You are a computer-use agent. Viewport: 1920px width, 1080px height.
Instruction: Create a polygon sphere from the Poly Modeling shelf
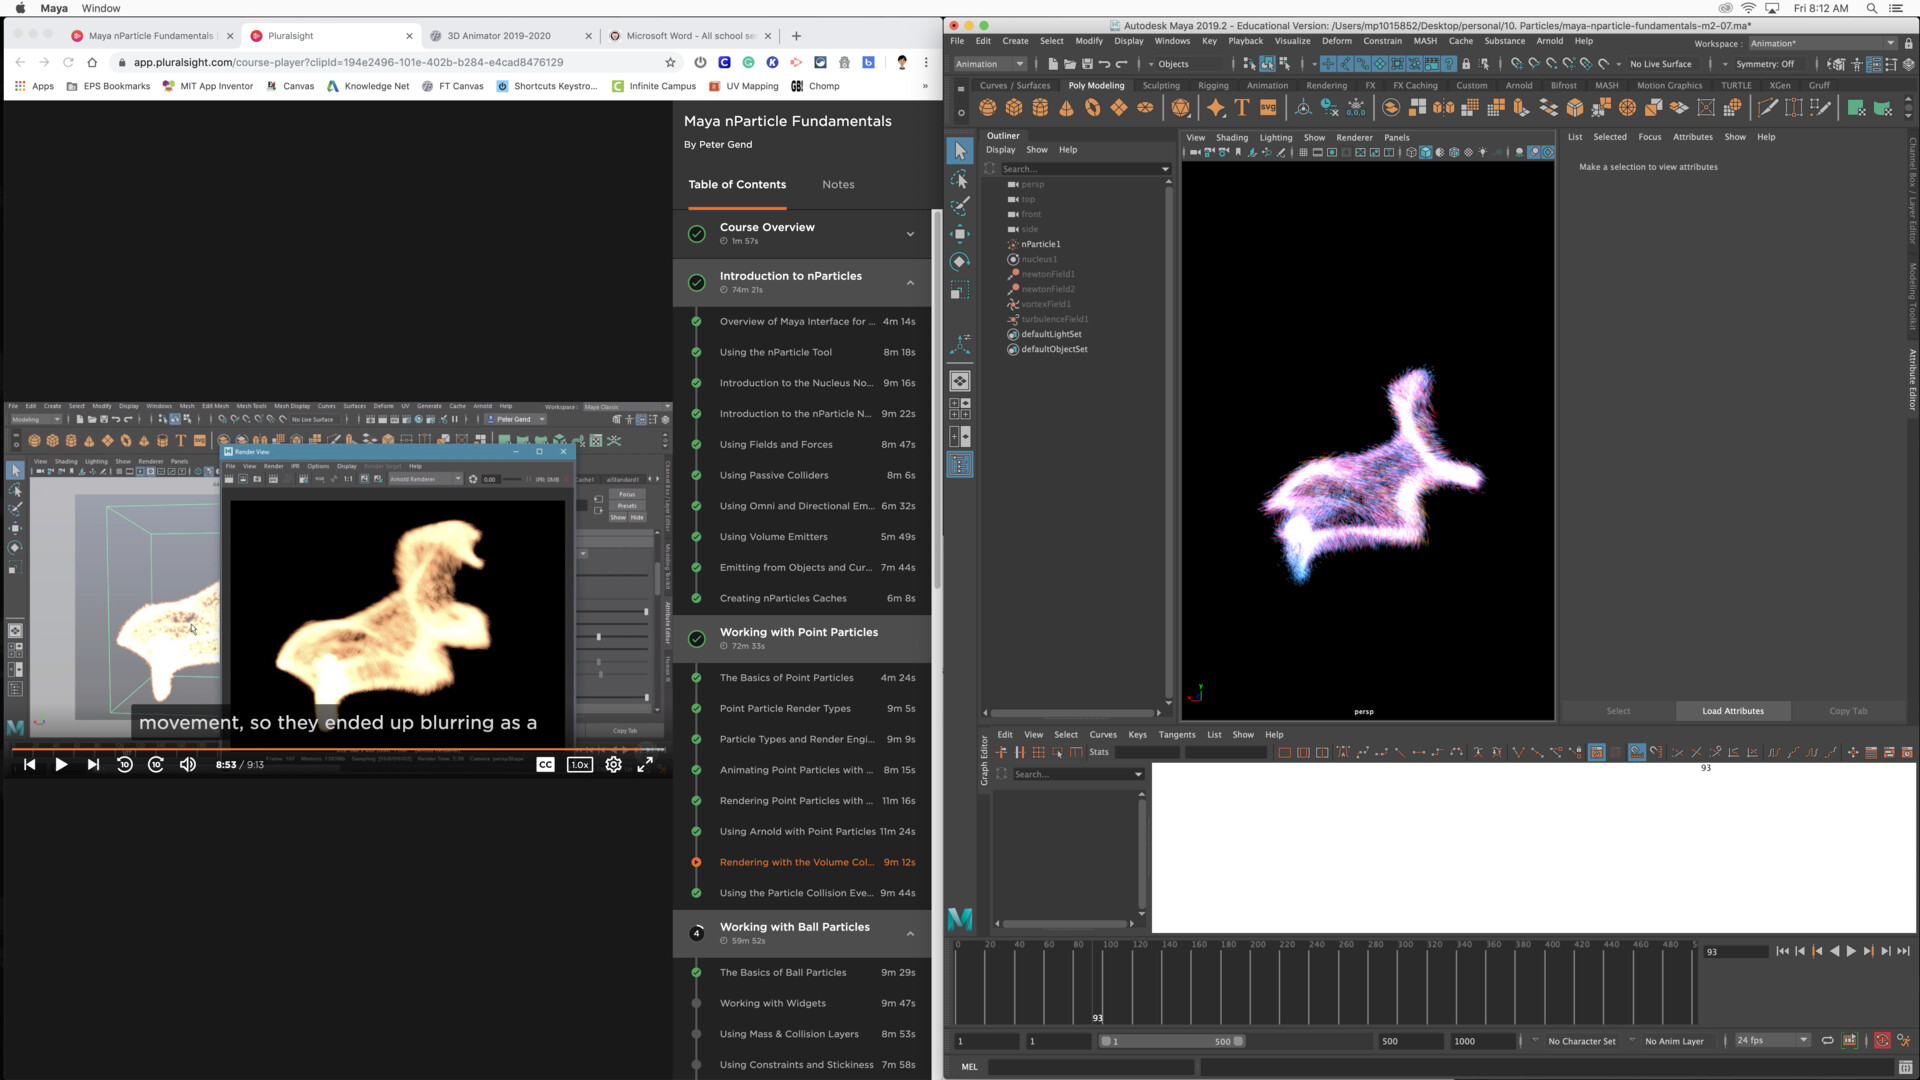click(x=989, y=108)
